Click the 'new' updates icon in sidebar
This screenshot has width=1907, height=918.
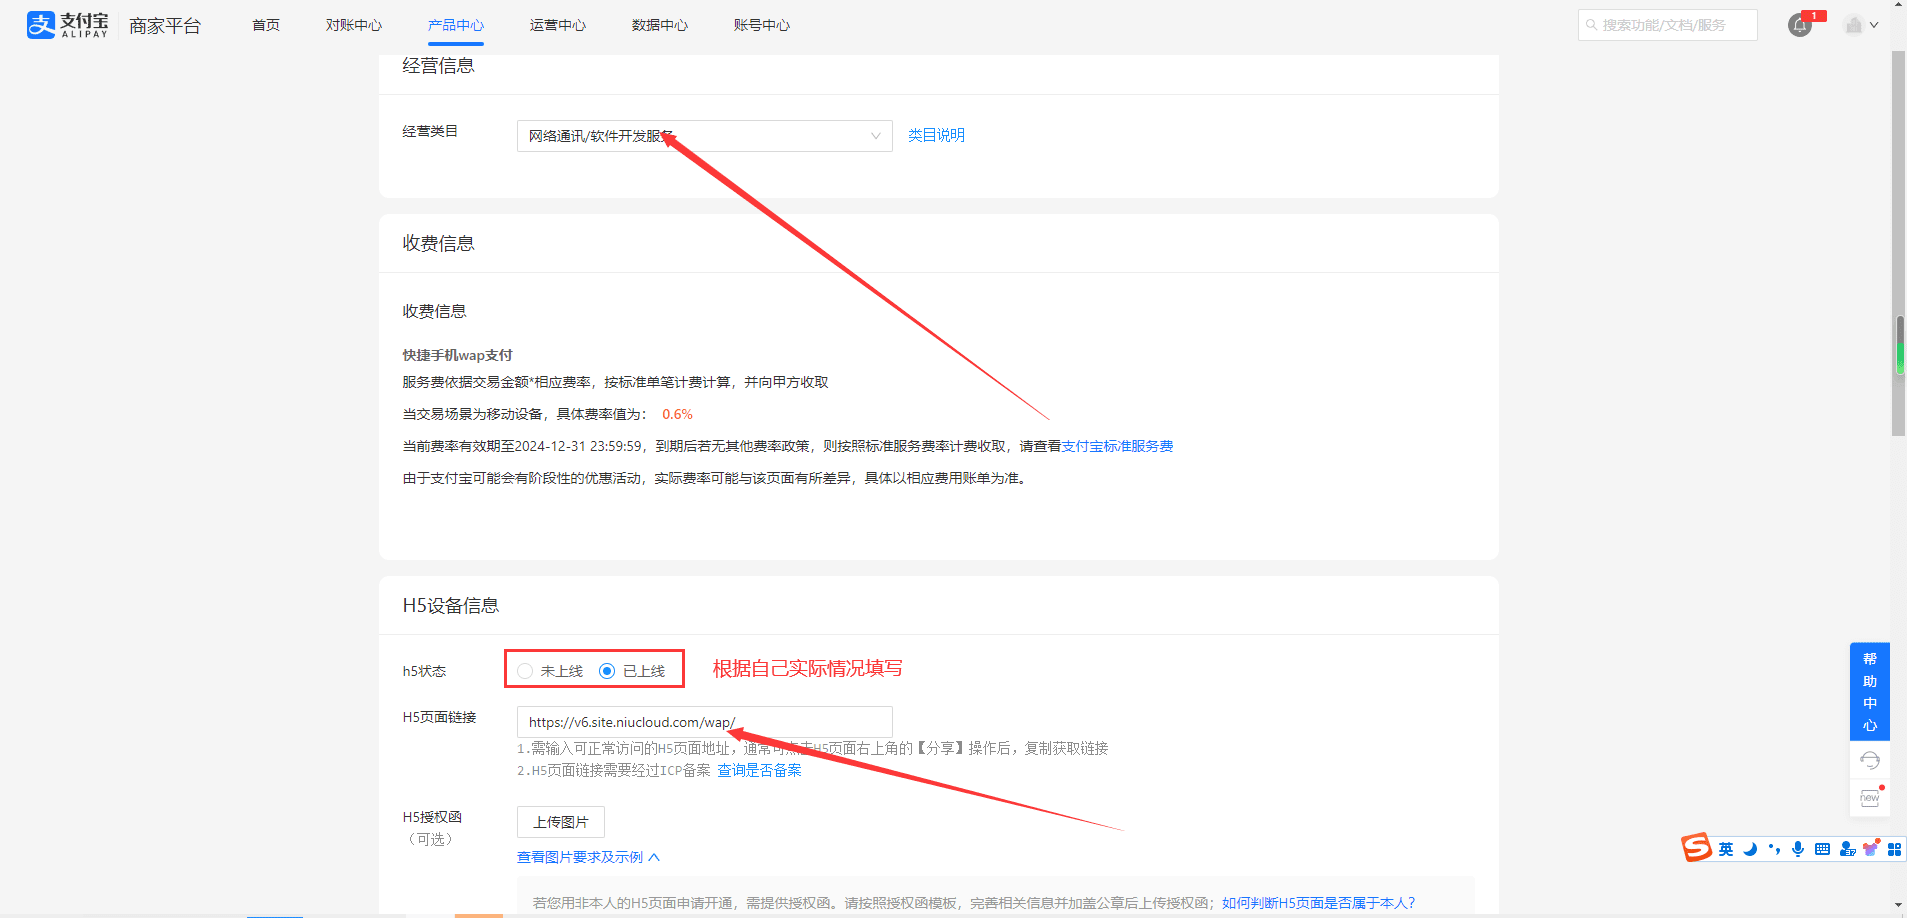click(x=1869, y=797)
